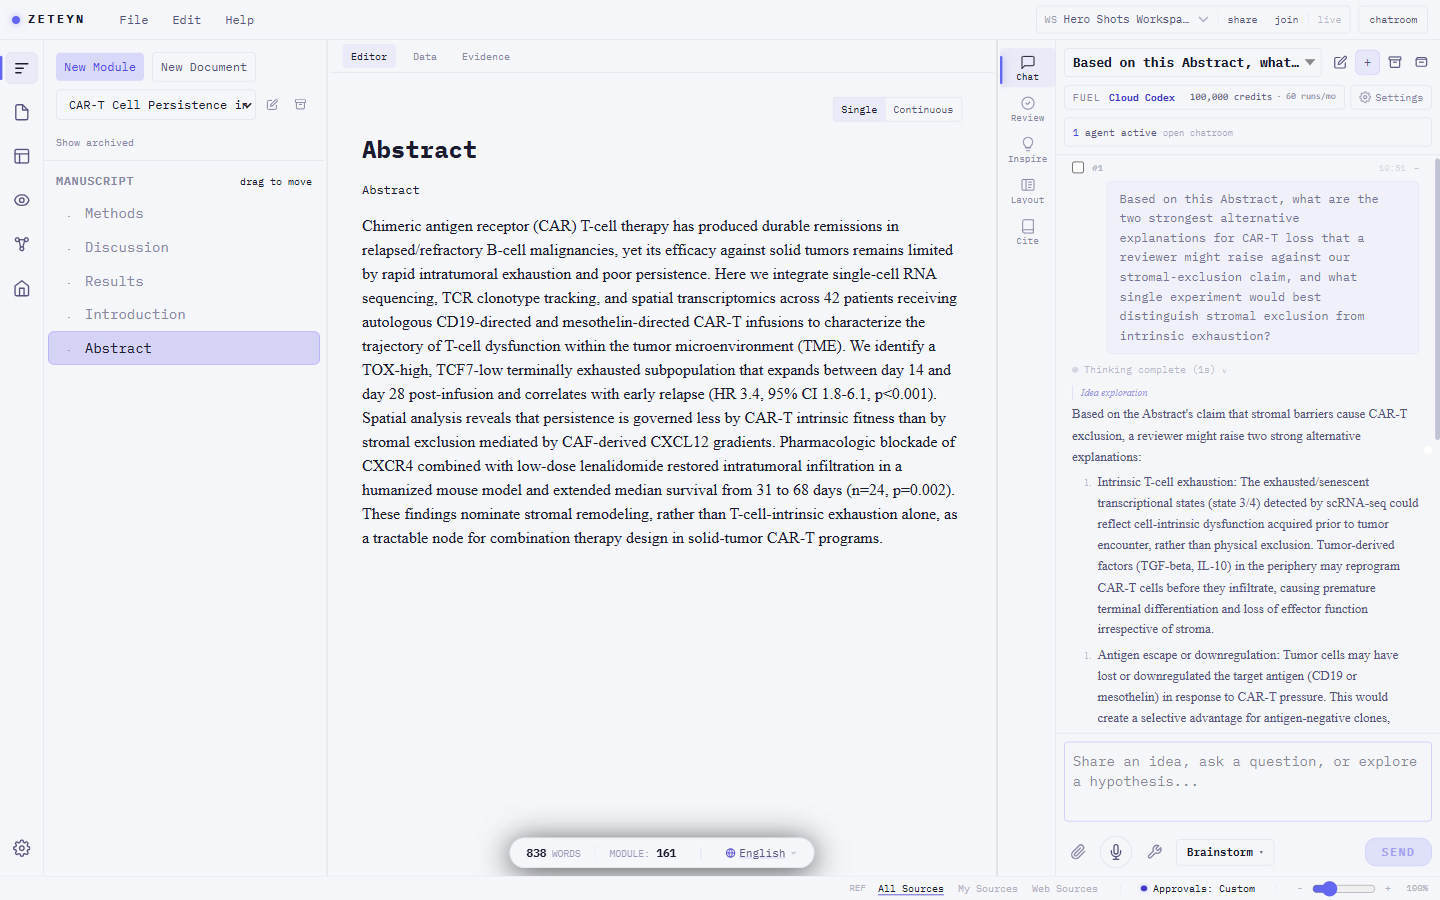The width and height of the screenshot is (1440, 900).
Task: Open the wrench tools icon in chat
Action: pyautogui.click(x=1154, y=852)
